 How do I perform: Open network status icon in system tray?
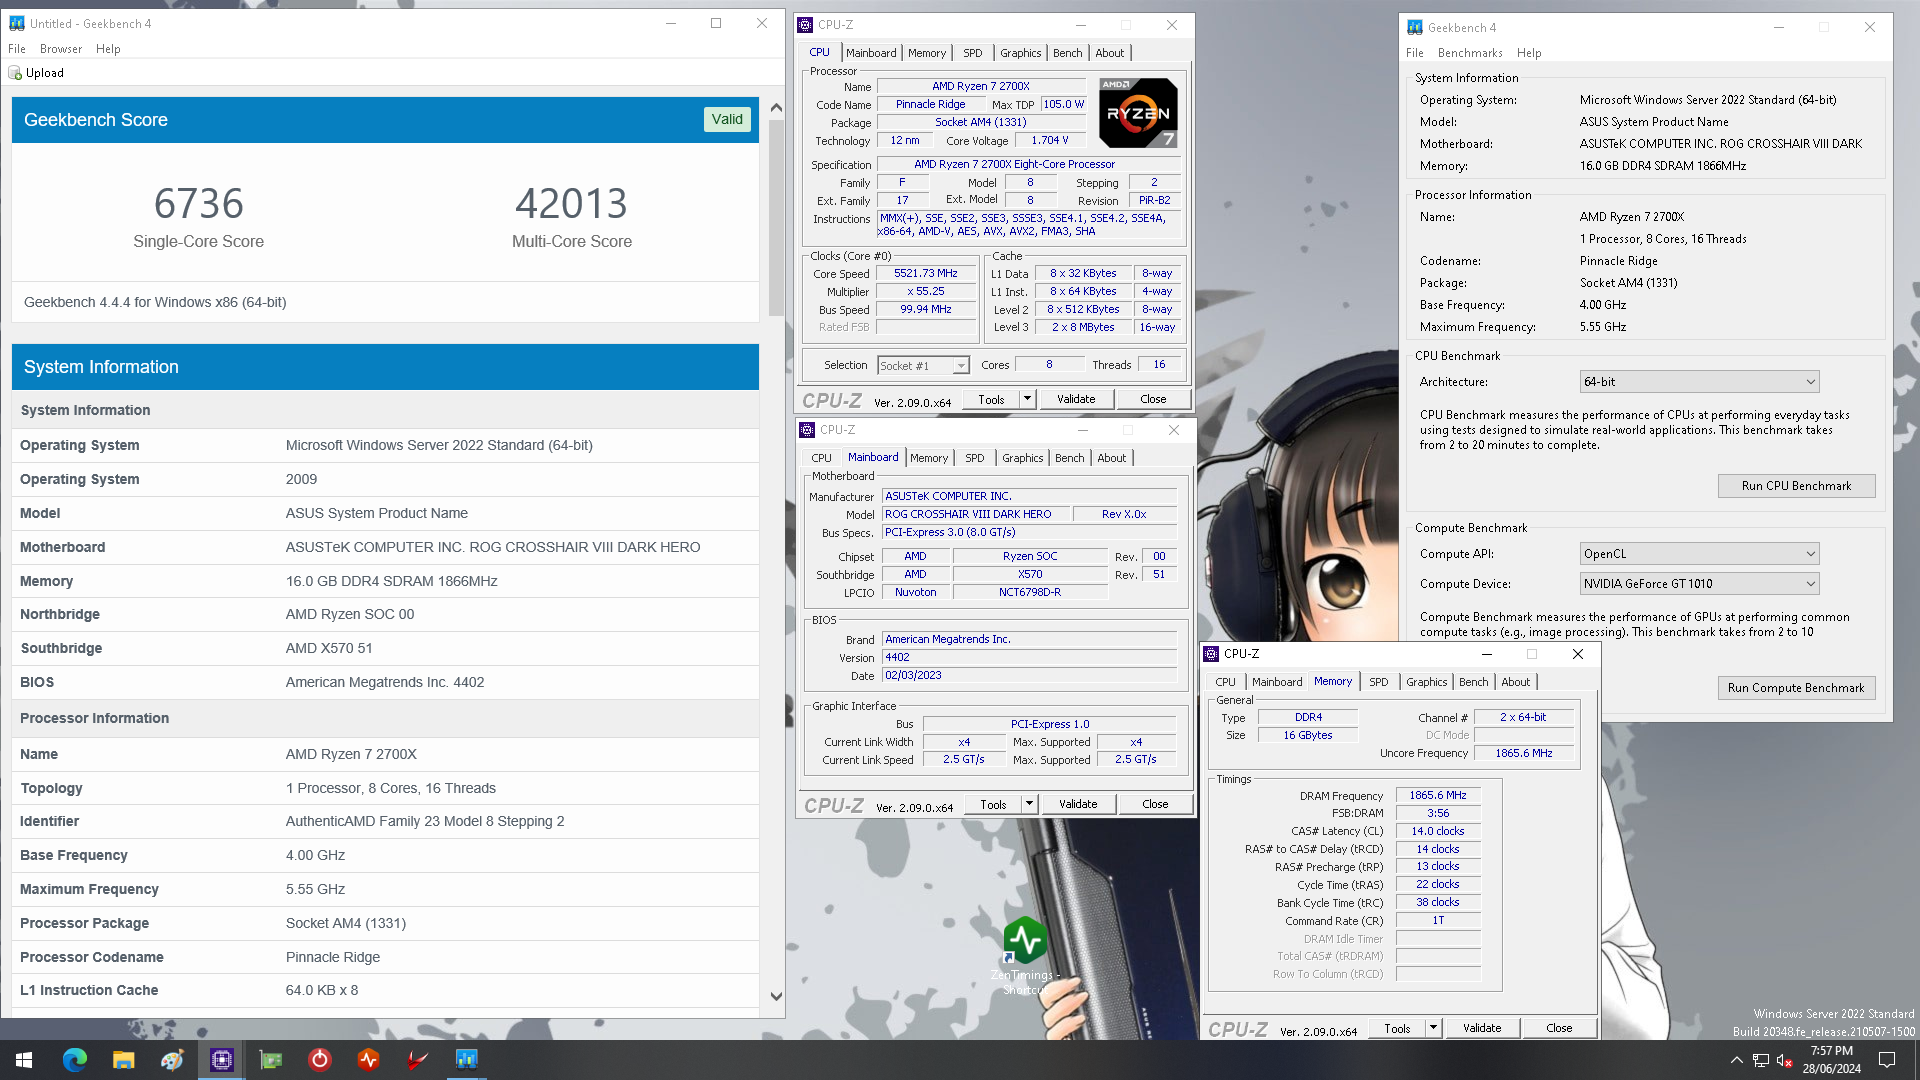pos(1760,1061)
